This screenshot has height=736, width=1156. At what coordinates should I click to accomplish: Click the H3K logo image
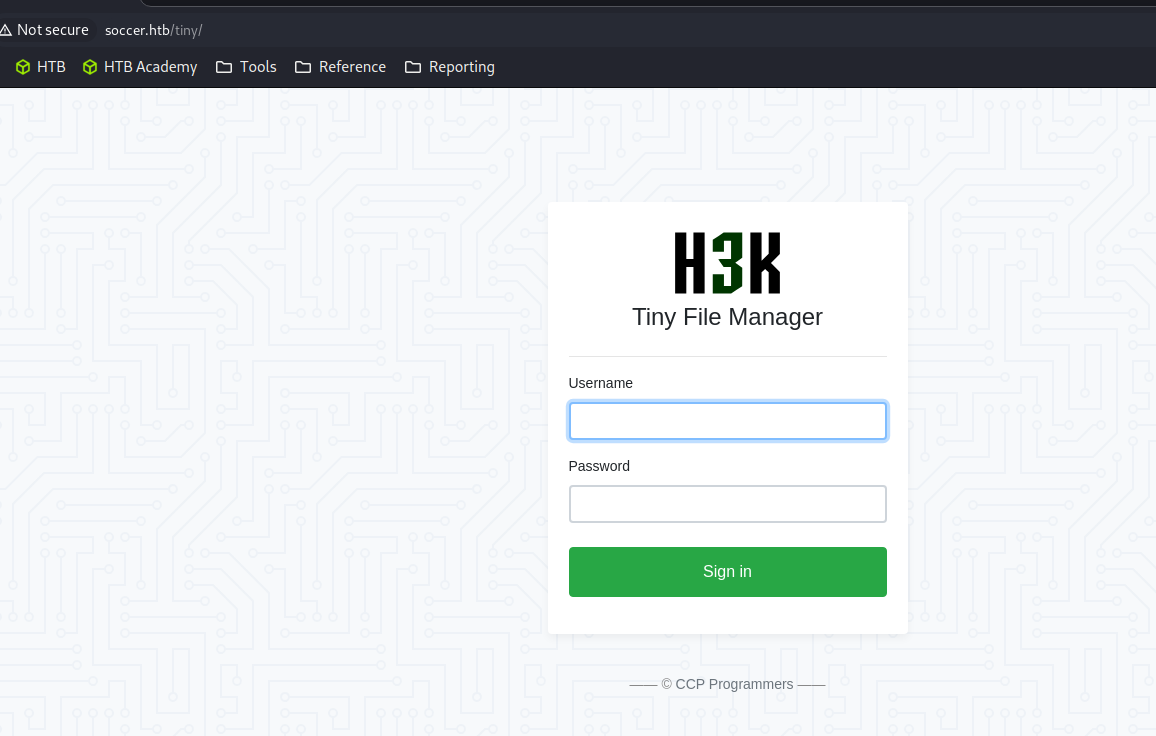coord(727,263)
